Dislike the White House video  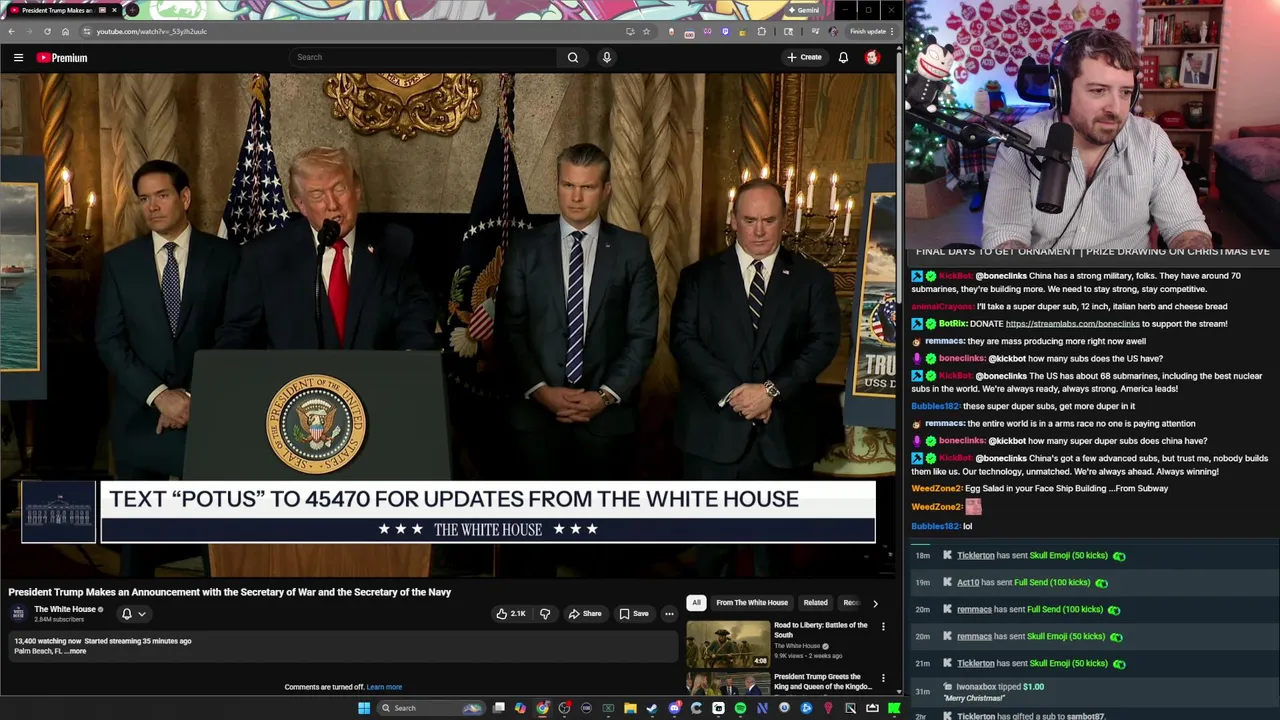(x=545, y=614)
